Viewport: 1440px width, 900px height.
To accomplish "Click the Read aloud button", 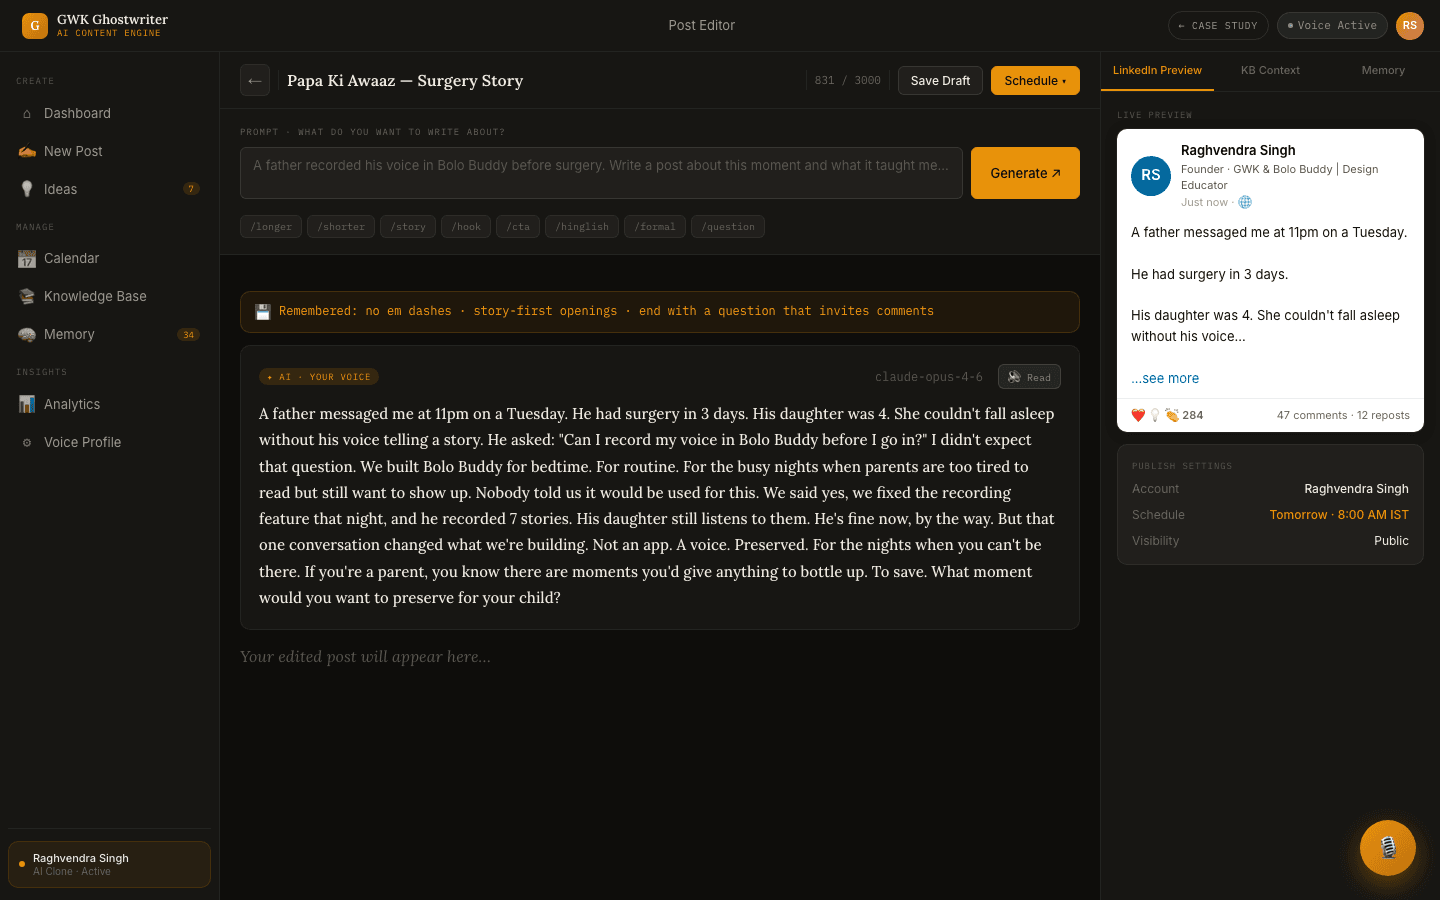I will click(1029, 377).
